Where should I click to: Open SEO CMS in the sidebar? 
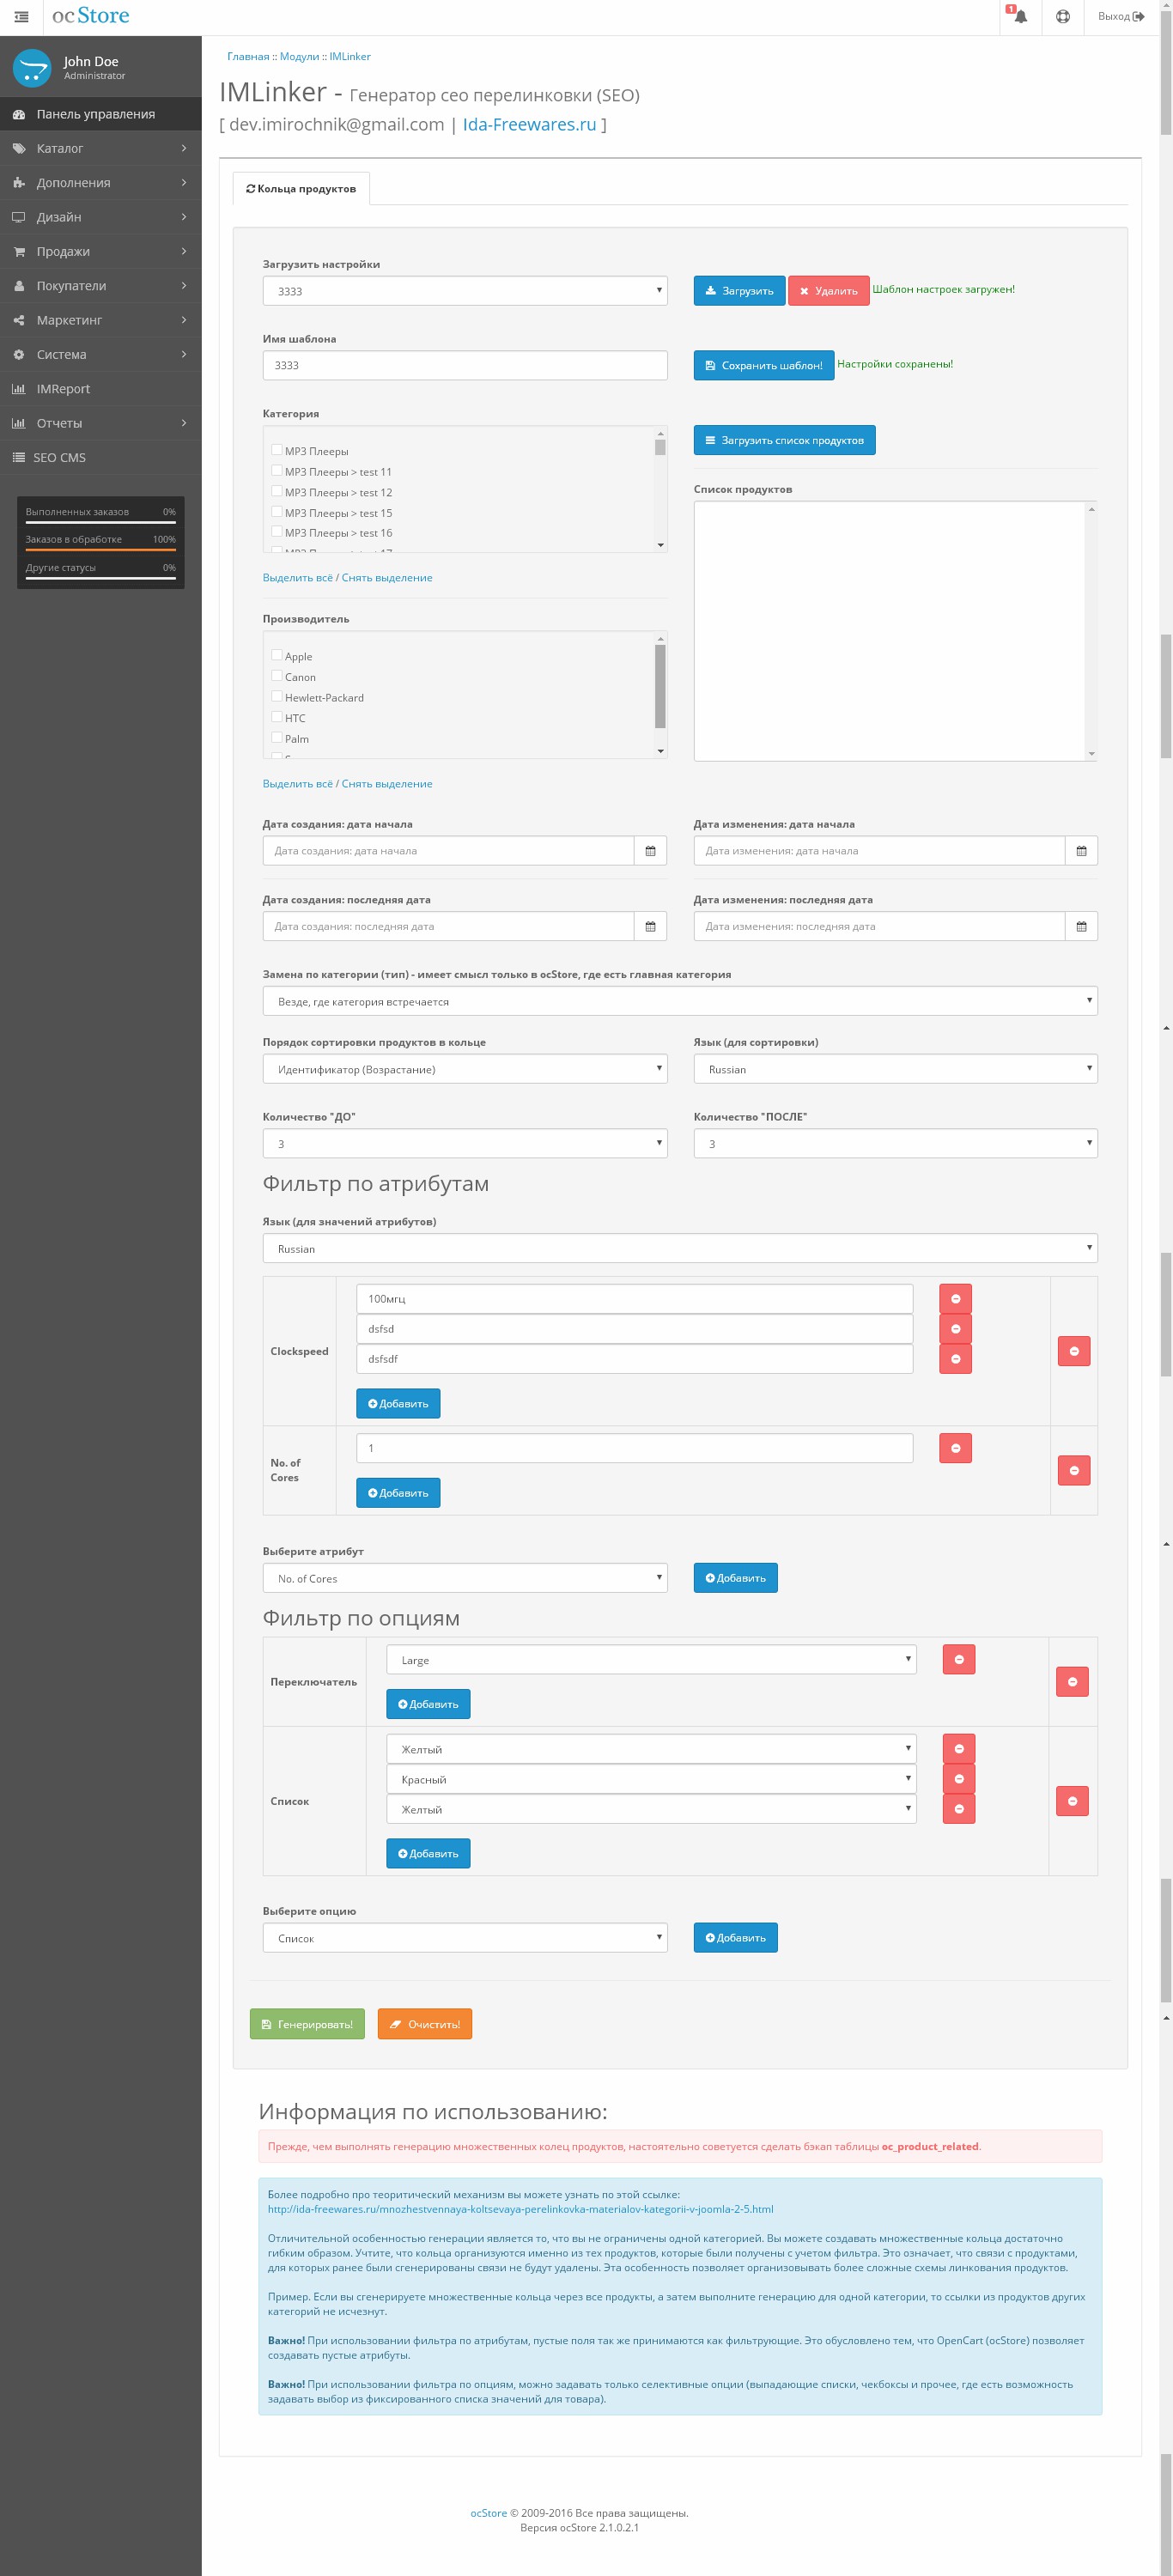(x=100, y=457)
